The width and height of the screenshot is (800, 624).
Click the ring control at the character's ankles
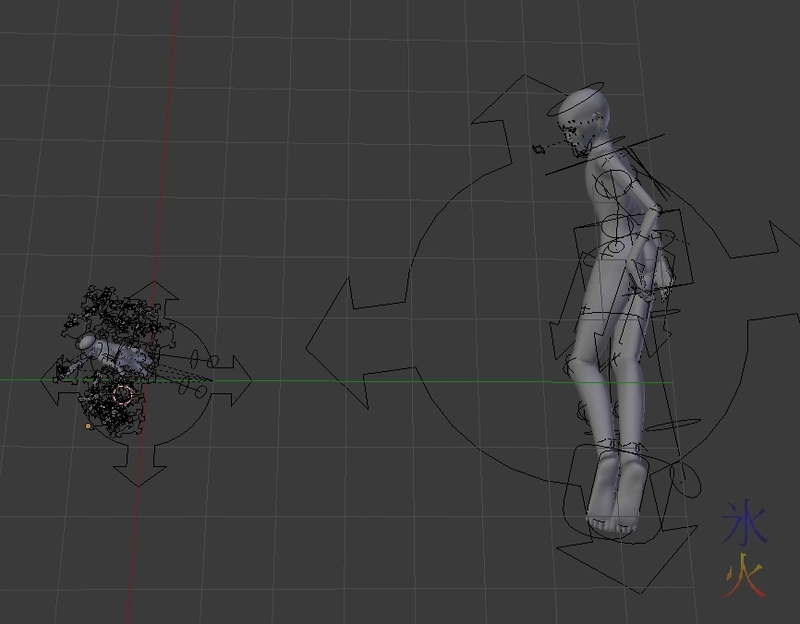tap(610, 445)
